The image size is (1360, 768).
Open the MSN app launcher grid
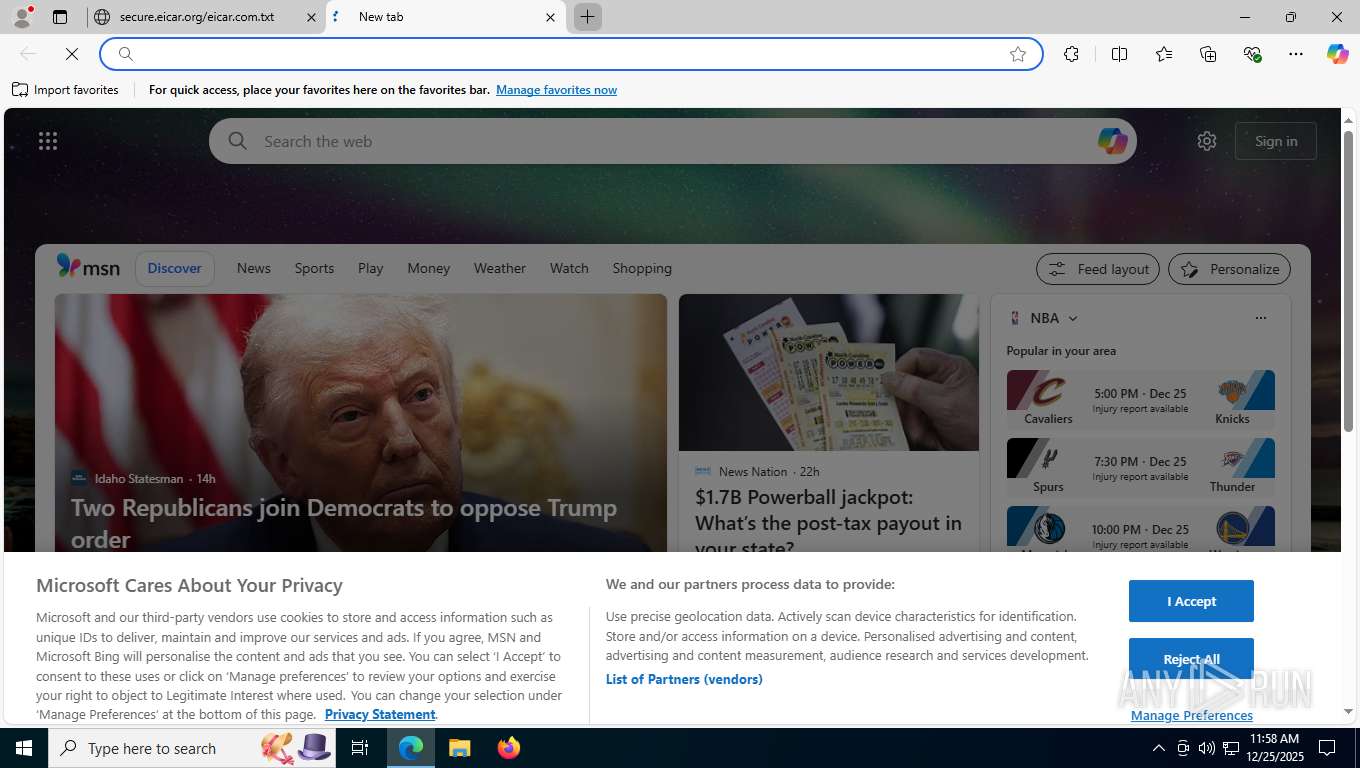pos(48,141)
